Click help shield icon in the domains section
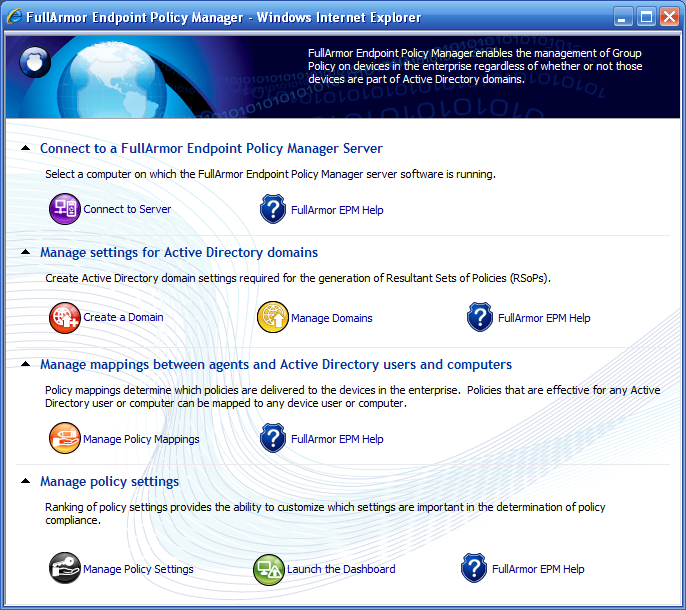The width and height of the screenshot is (686, 610). (x=480, y=317)
